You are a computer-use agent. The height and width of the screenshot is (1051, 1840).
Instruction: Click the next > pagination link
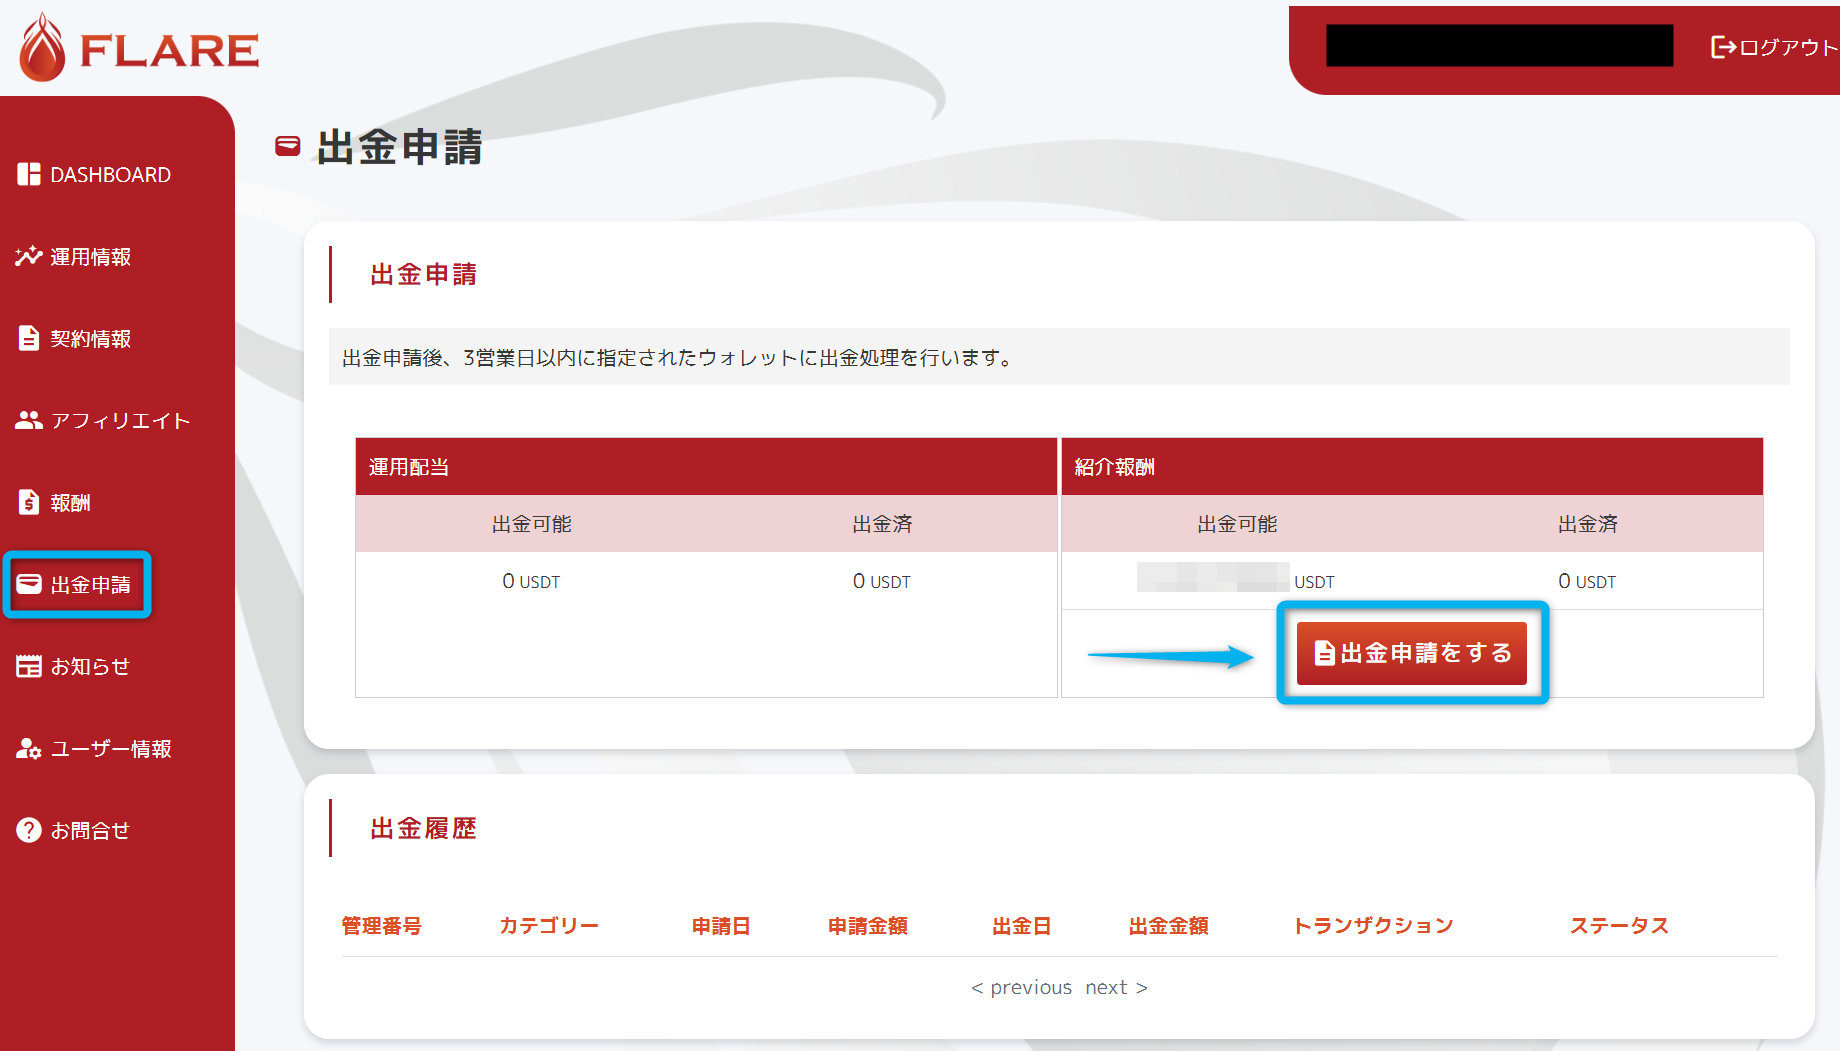click(1116, 987)
